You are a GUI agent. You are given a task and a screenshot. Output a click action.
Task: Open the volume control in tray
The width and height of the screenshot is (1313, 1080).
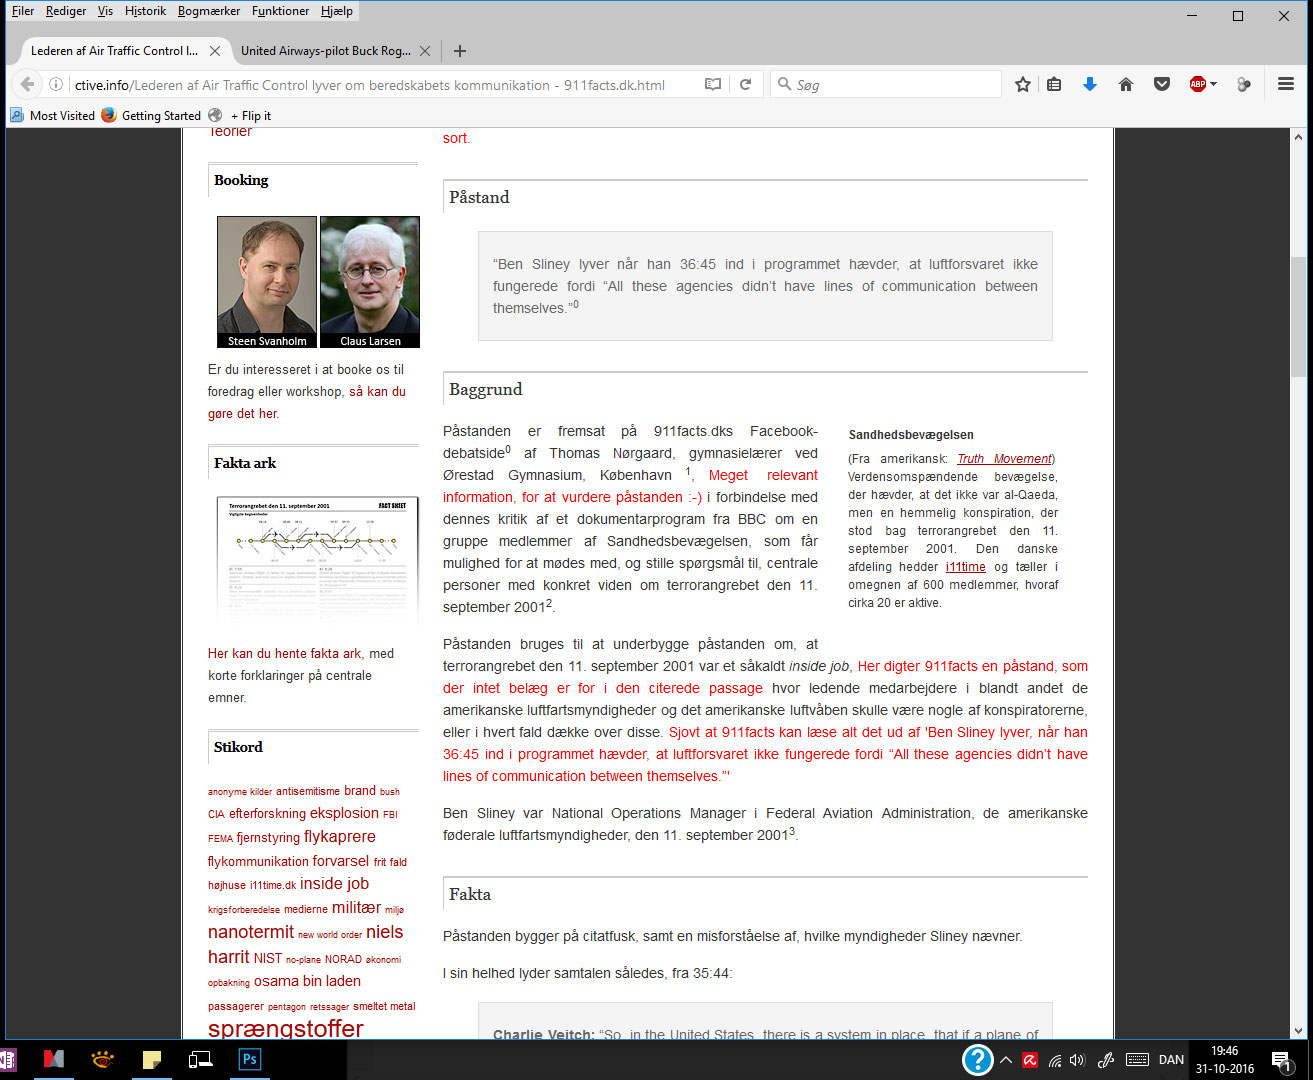pos(1078,1060)
